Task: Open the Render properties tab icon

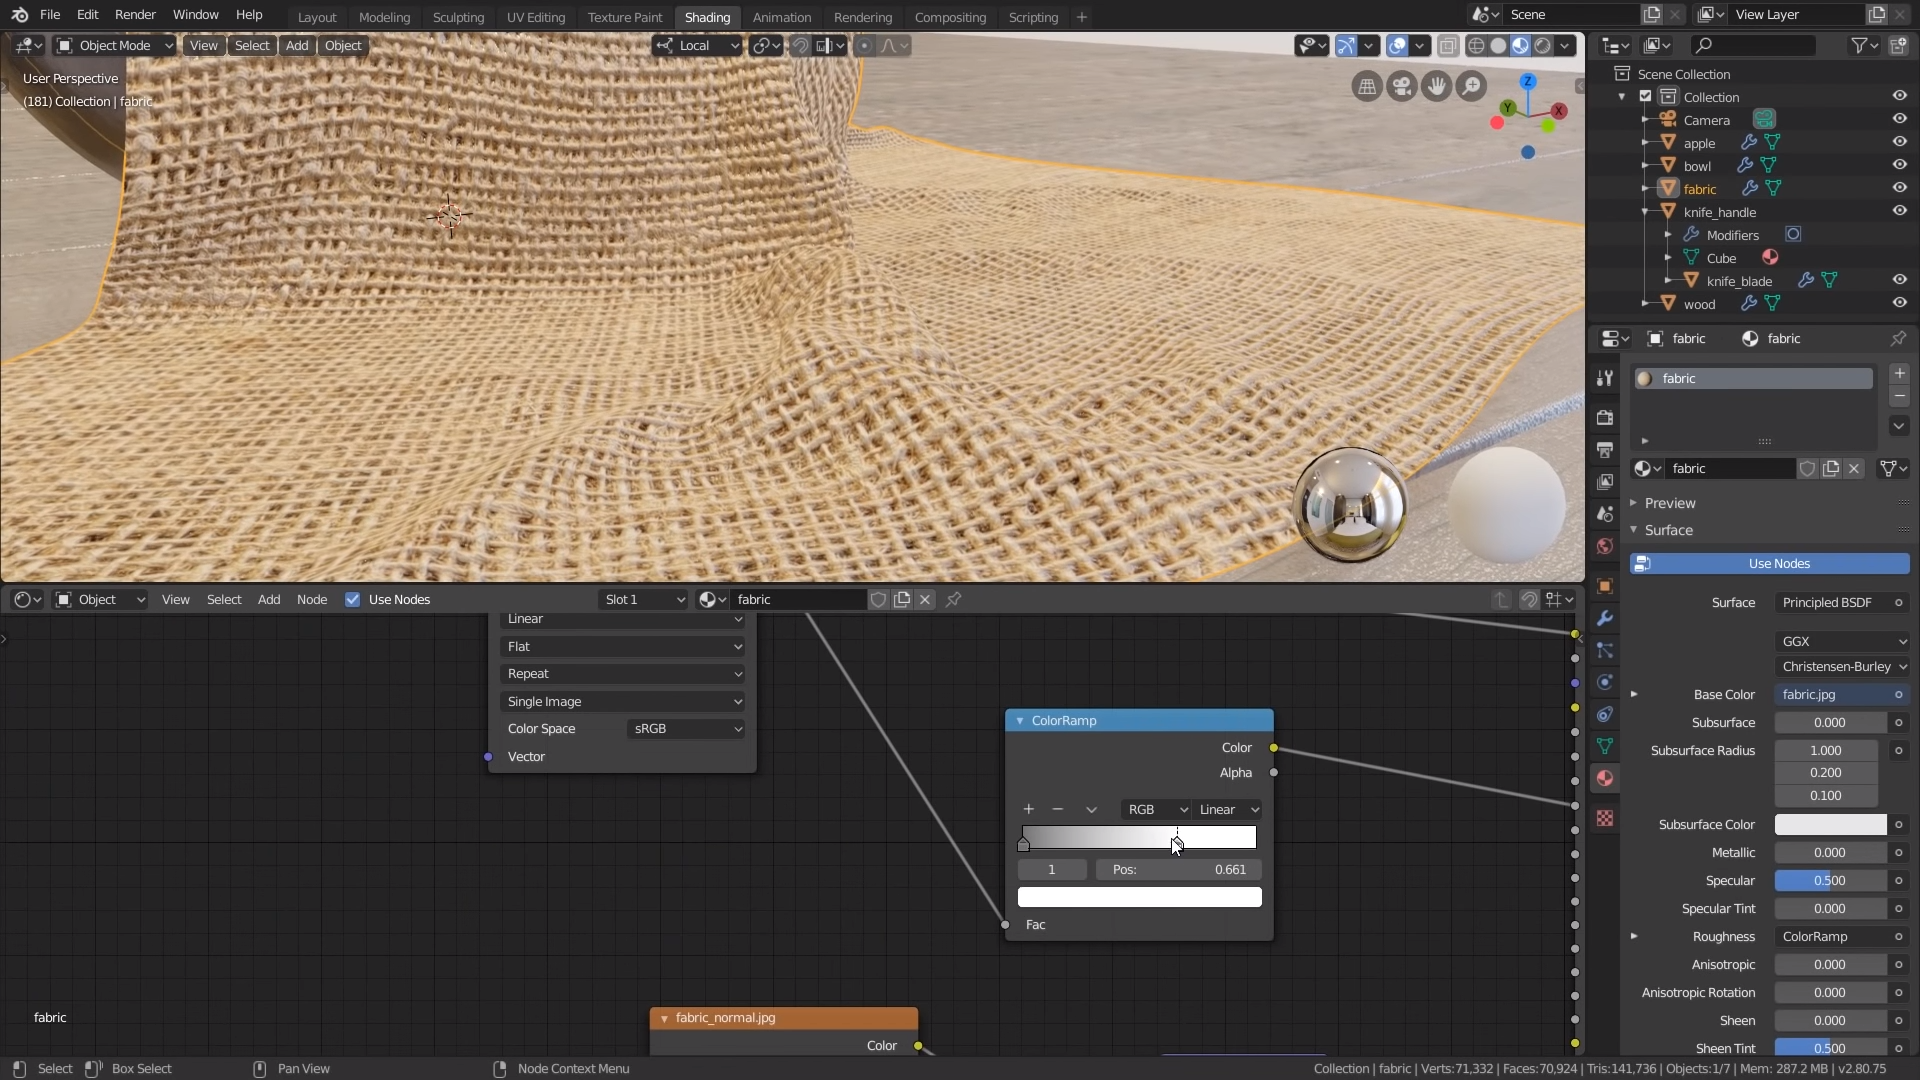Action: (1605, 417)
